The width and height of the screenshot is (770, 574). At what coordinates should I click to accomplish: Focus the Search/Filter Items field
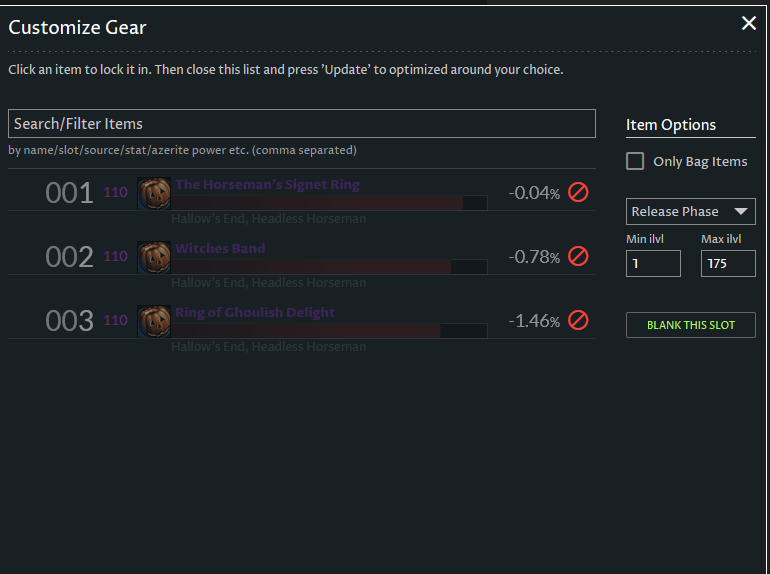point(301,124)
